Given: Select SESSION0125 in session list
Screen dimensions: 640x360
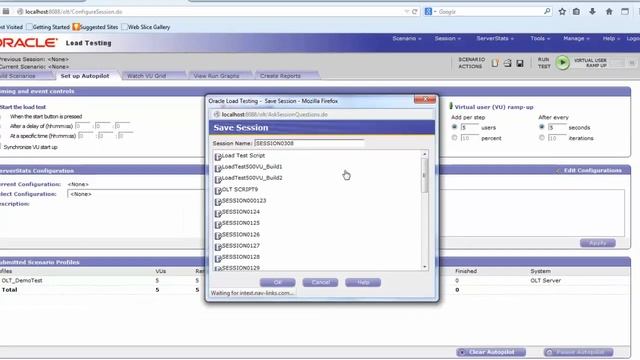Looking at the screenshot, I should pos(241,223).
